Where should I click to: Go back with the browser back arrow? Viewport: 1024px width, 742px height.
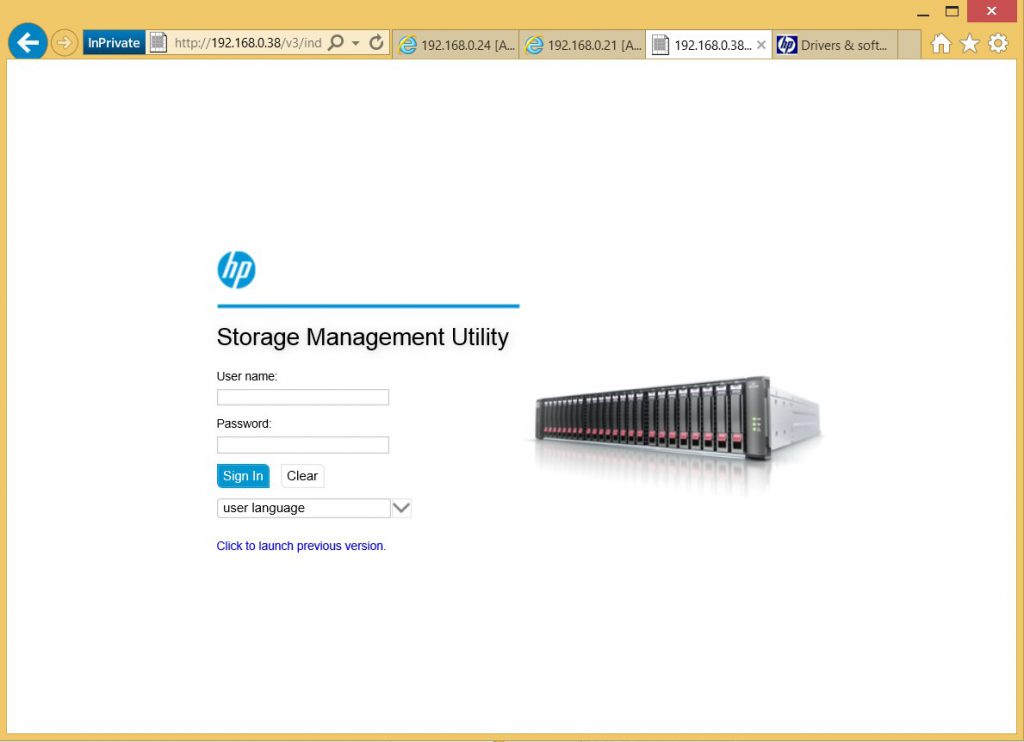[x=27, y=42]
